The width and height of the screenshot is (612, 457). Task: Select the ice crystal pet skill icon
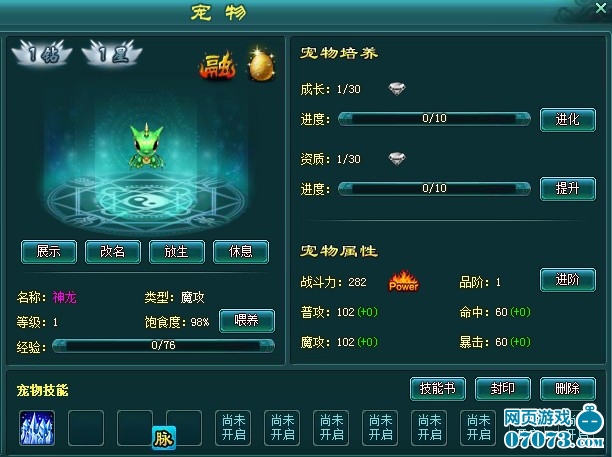click(37, 428)
